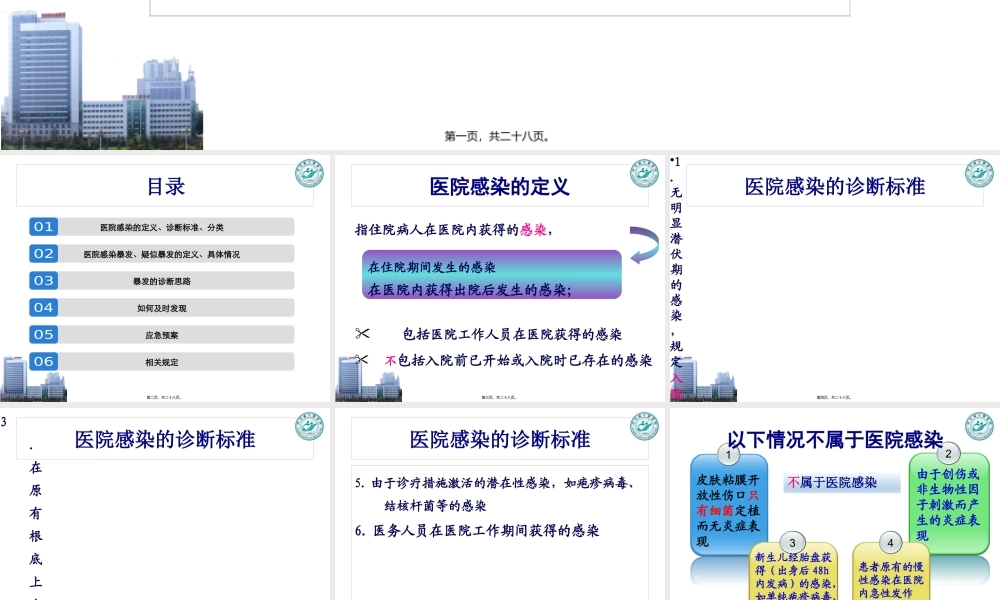Select badge 3 above the 新生儿经胎盘 box
This screenshot has width=1000, height=600.
point(792,542)
